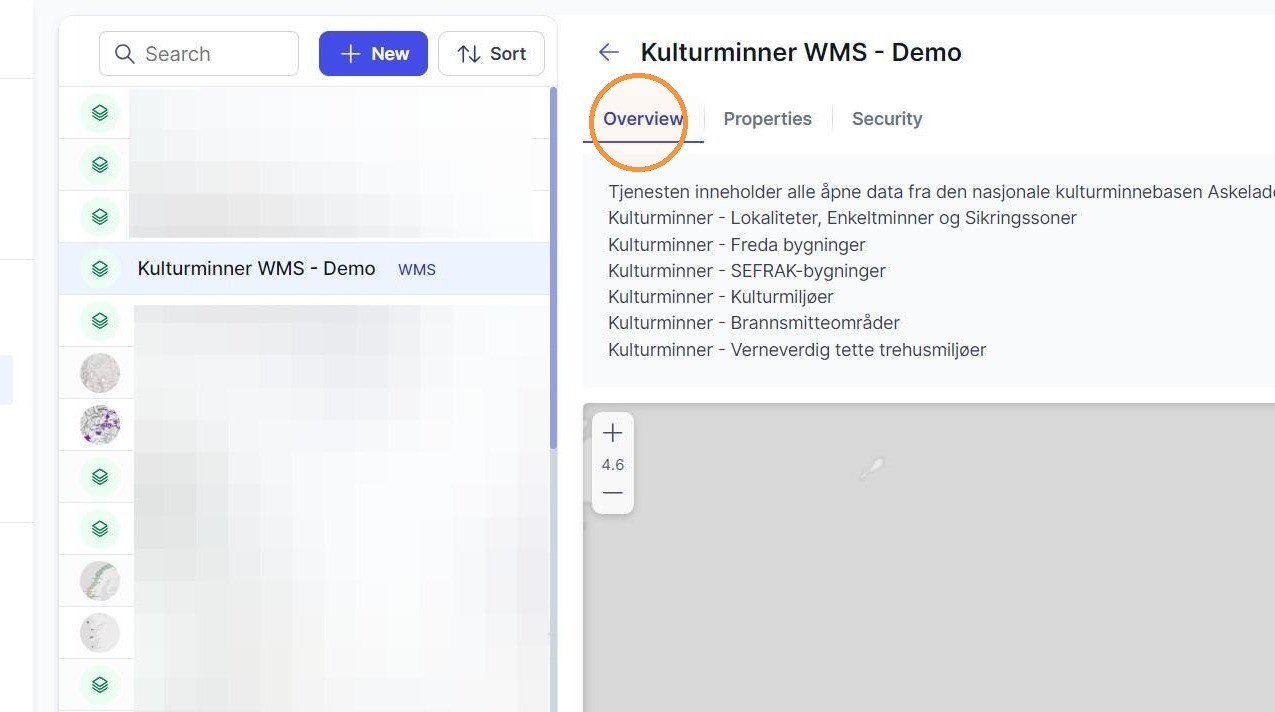Screen dimensions: 1275x712
Task: Click the page title Kulturminner WMS - Demo
Action: click(801, 52)
